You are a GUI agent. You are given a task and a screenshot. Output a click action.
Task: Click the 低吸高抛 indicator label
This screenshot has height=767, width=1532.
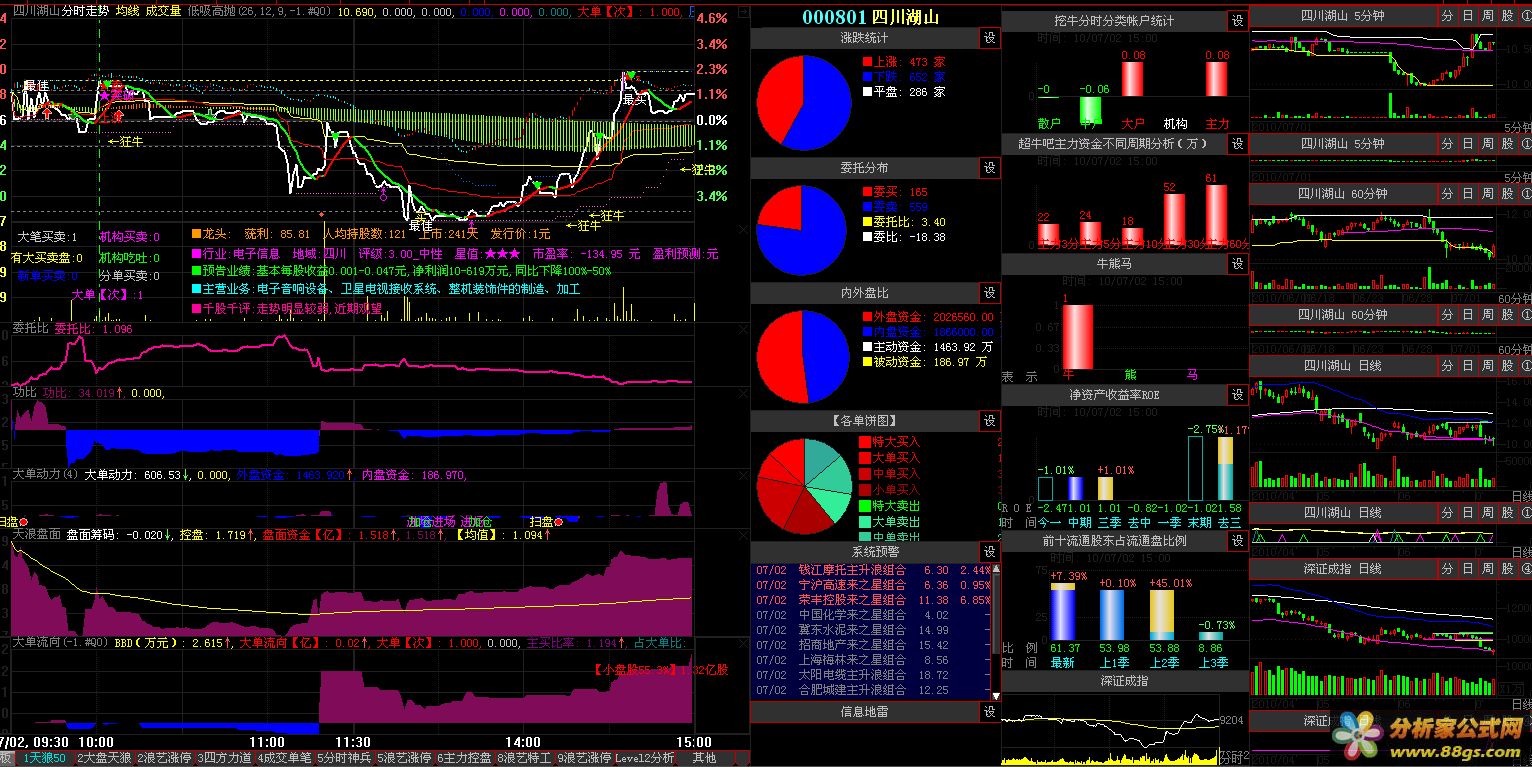click(x=209, y=10)
